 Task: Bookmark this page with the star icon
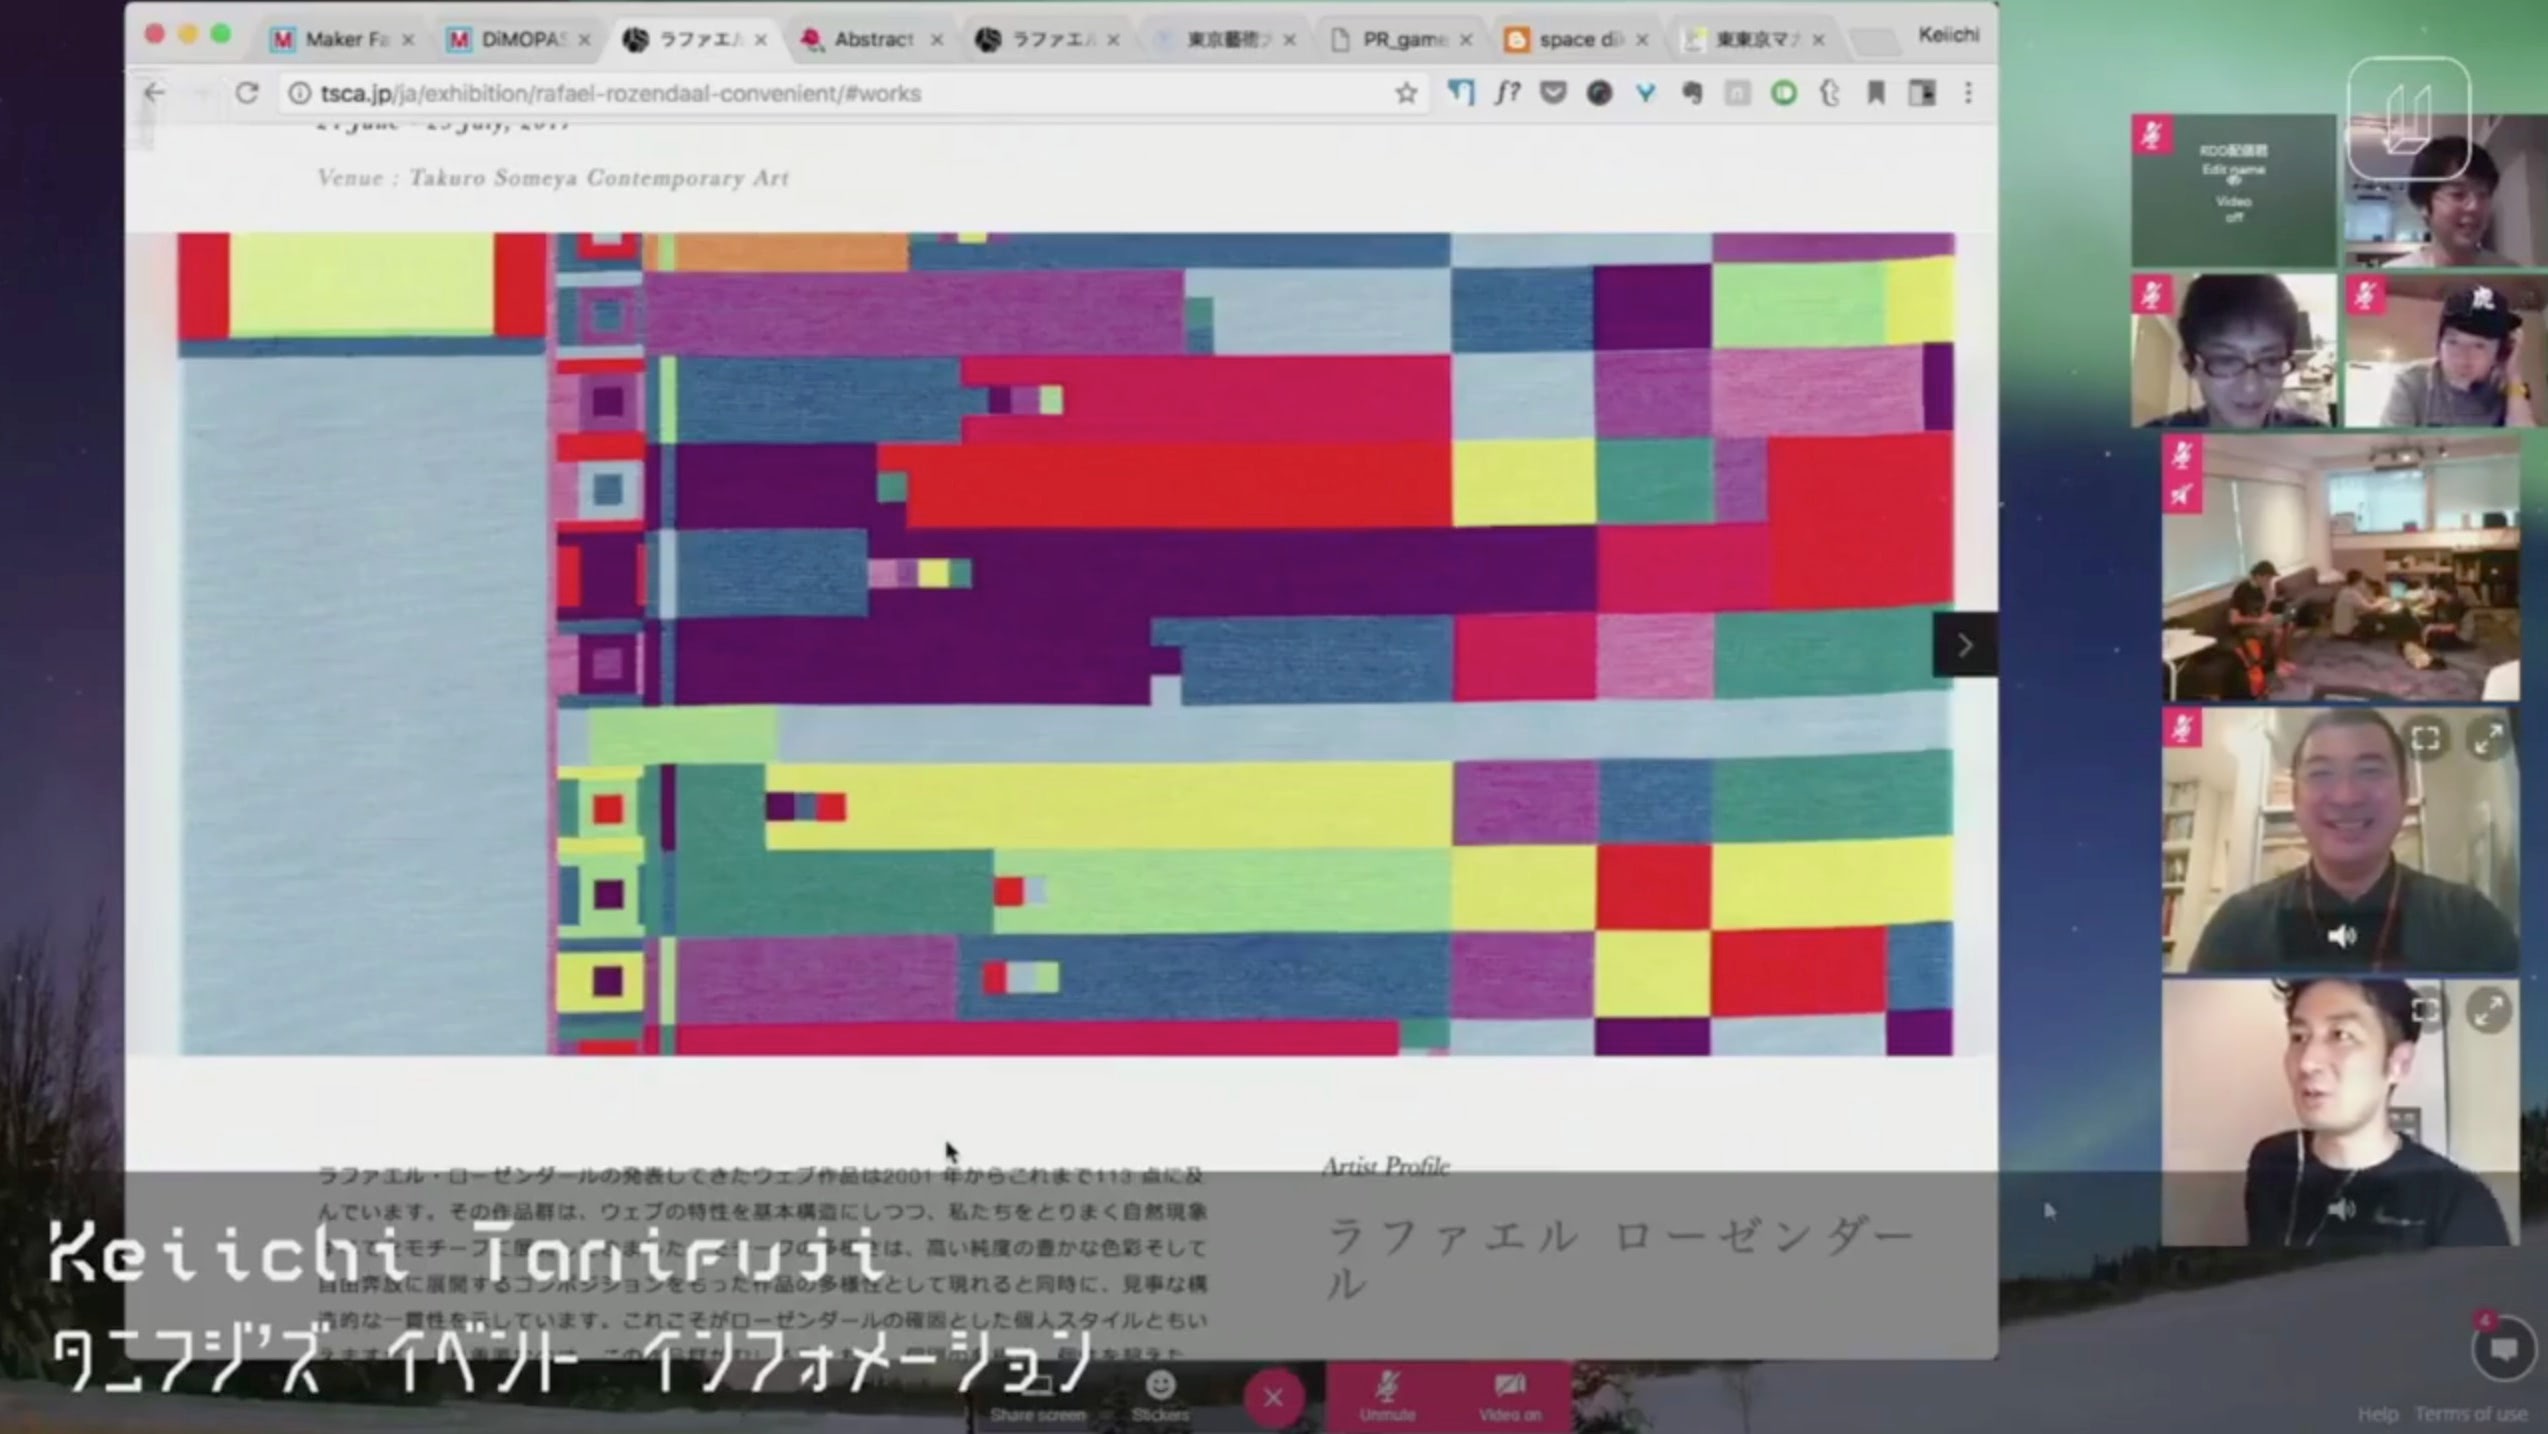coord(1405,94)
